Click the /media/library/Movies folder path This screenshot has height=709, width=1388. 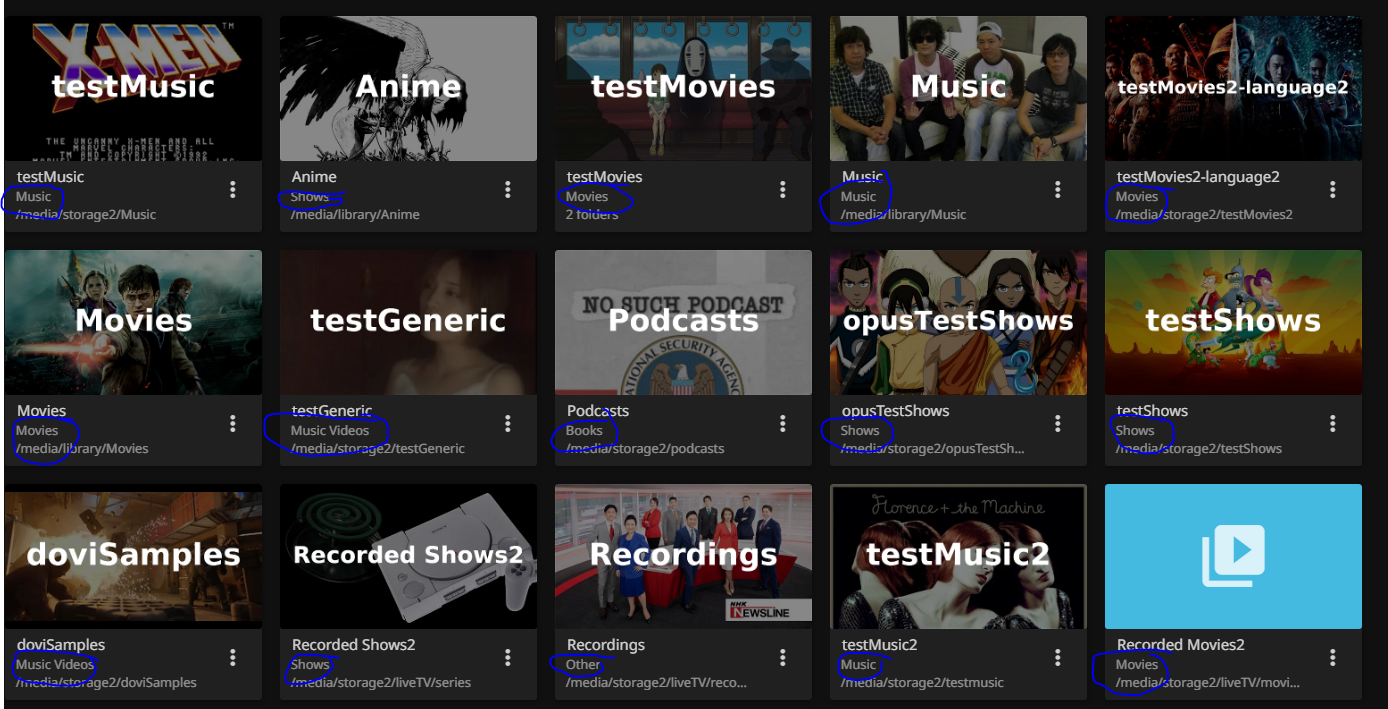tap(82, 449)
